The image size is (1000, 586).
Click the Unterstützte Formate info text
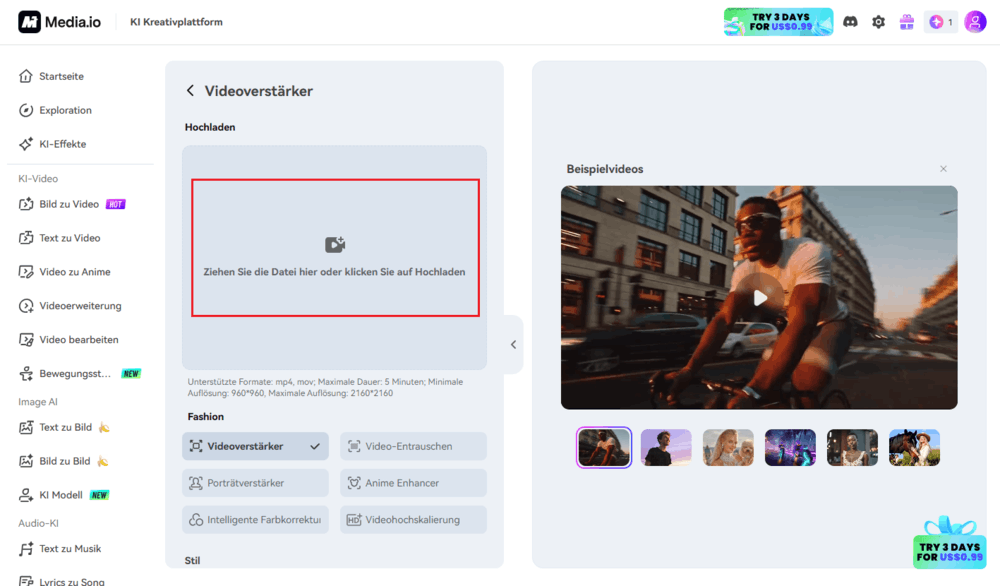point(325,387)
